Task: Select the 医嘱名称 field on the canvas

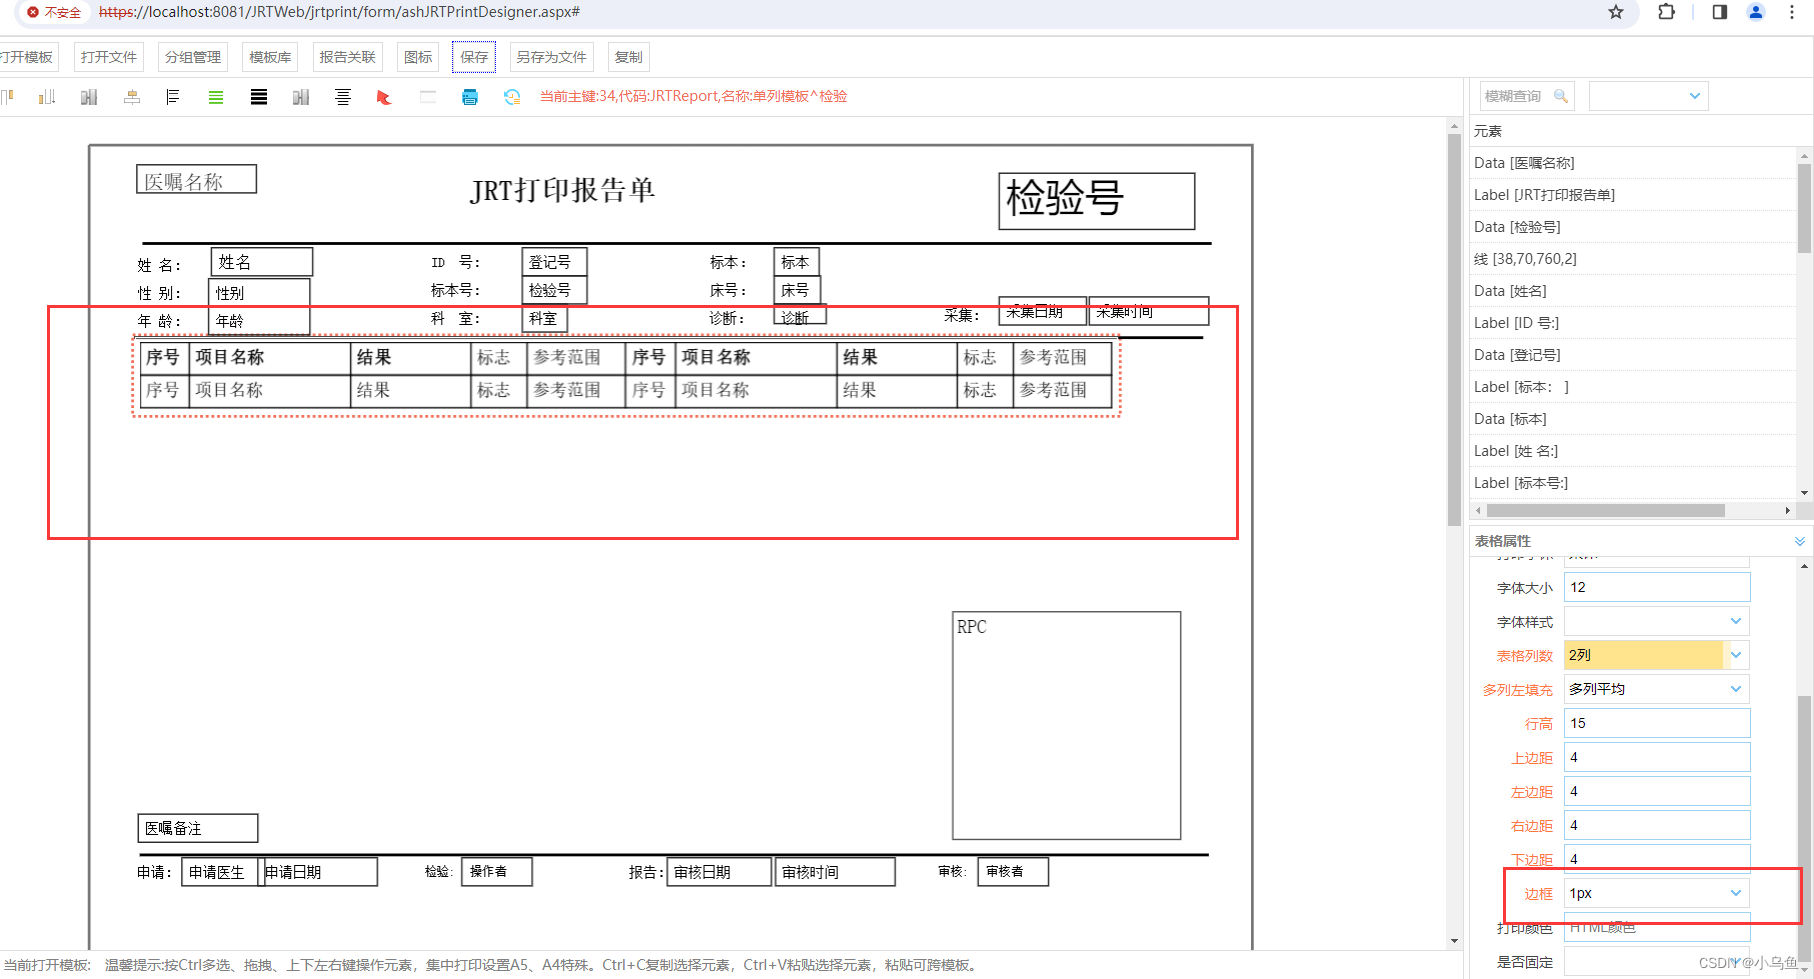Action: click(x=197, y=179)
